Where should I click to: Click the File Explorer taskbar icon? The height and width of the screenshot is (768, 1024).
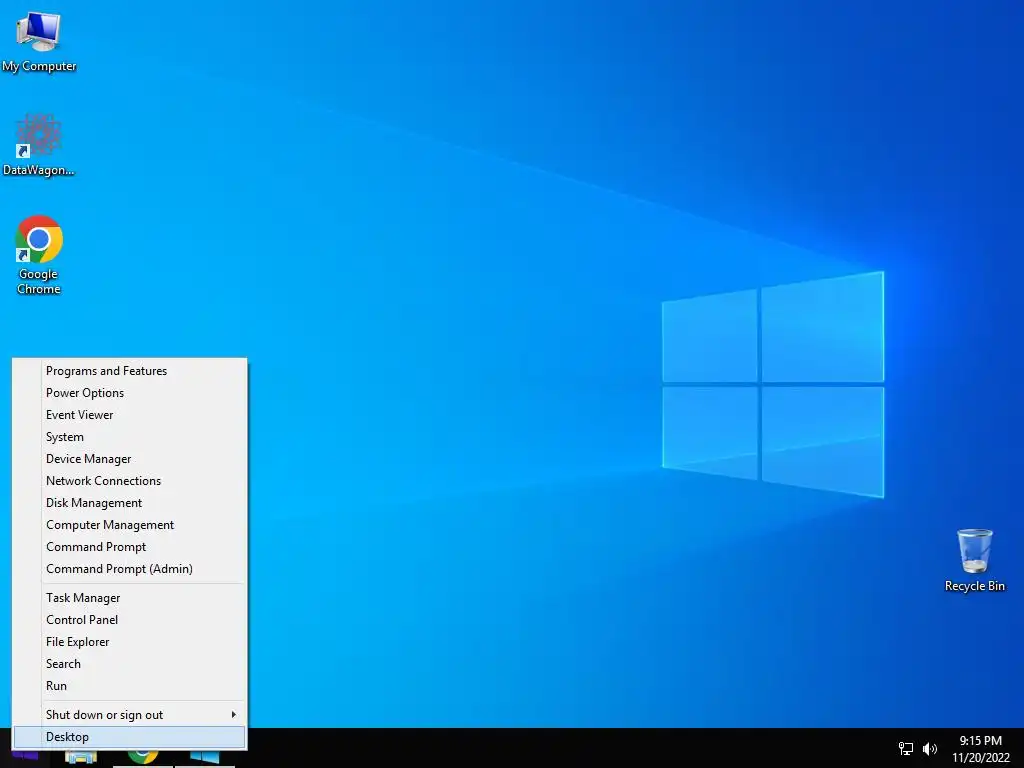[81, 758]
